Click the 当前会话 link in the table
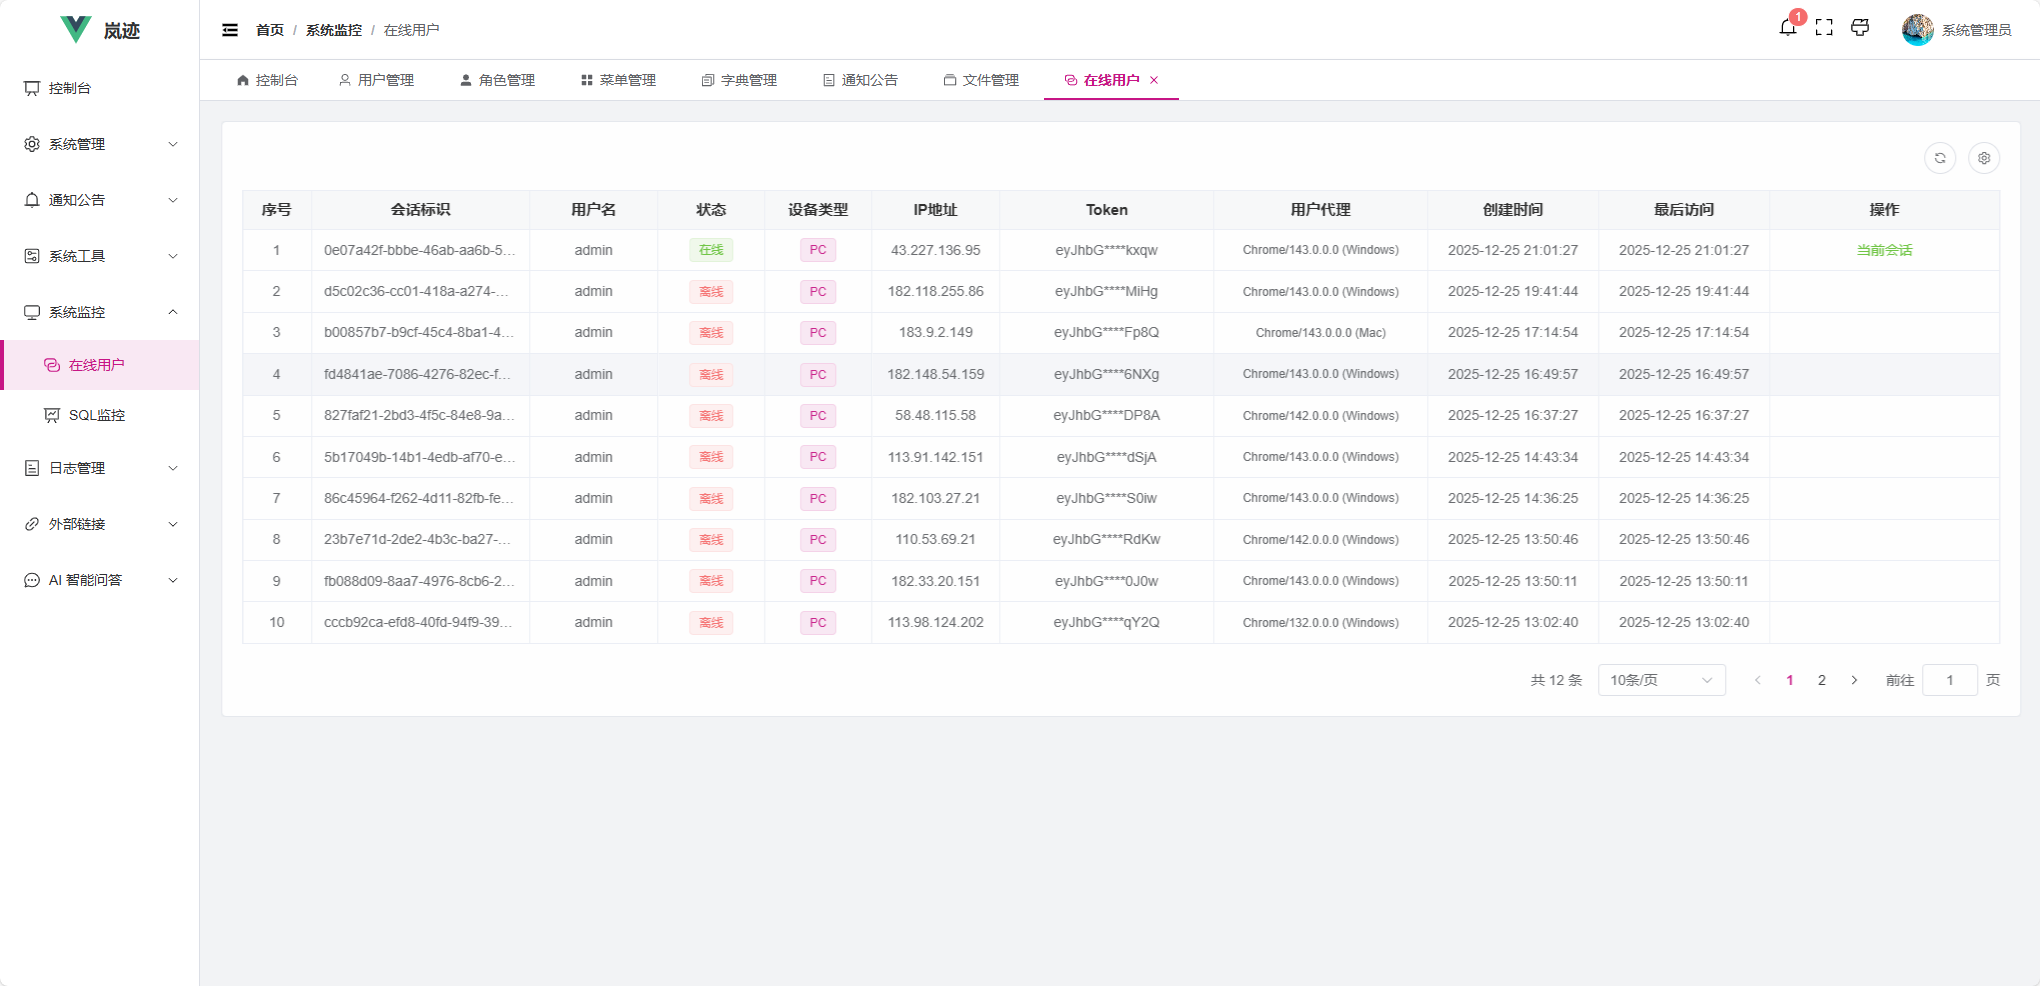The width and height of the screenshot is (2040, 986). click(x=1884, y=250)
